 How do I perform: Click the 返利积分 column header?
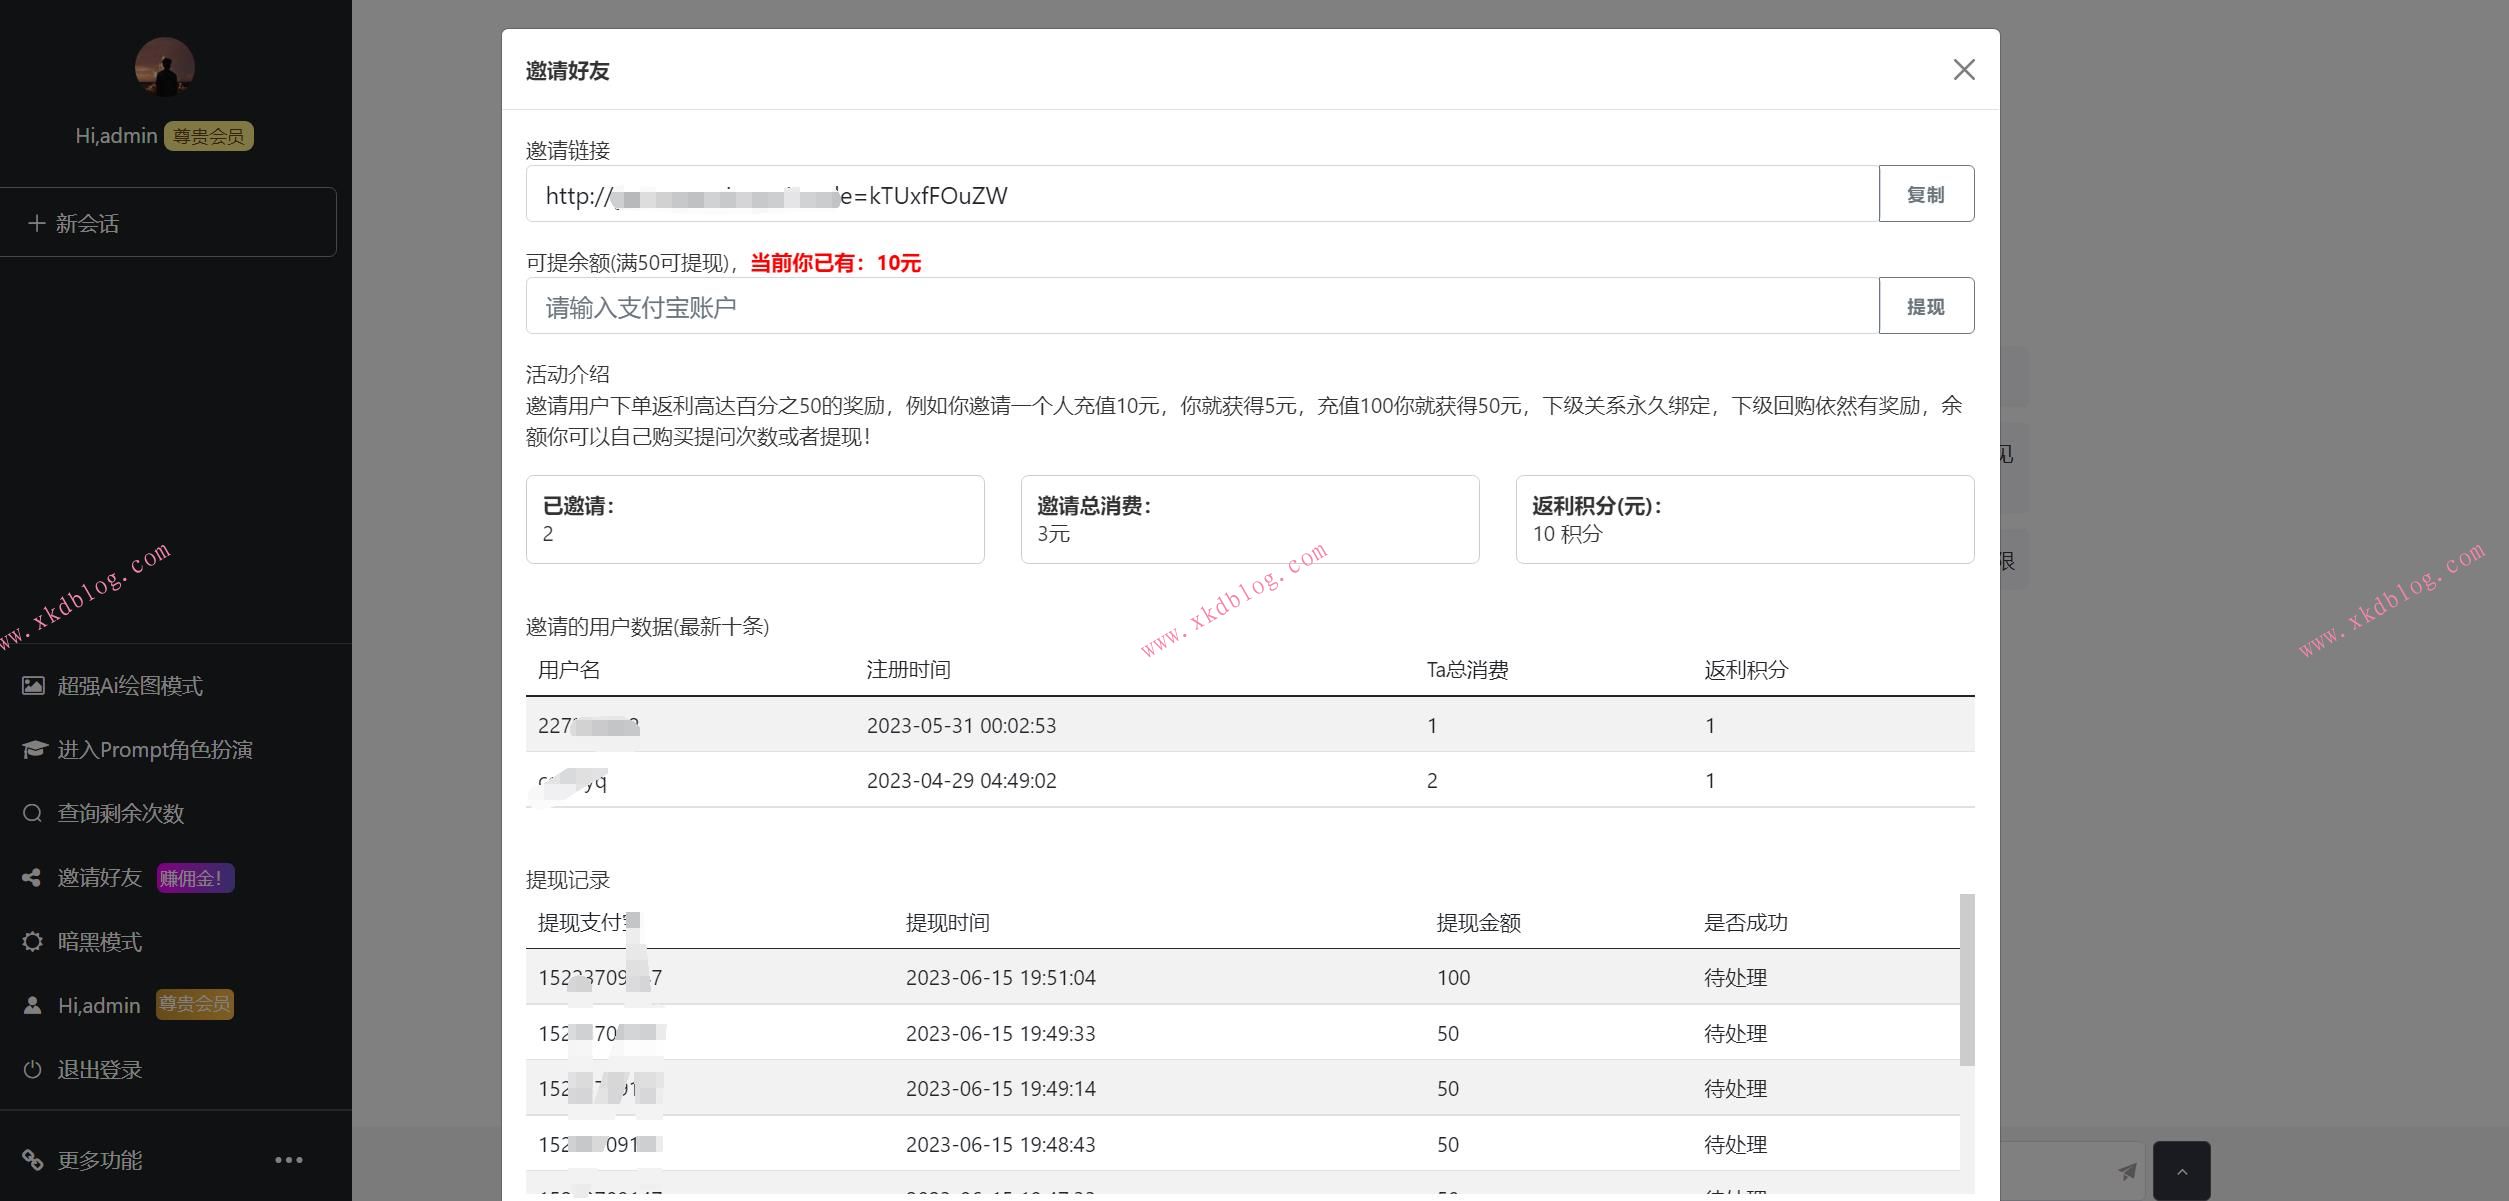(1746, 669)
